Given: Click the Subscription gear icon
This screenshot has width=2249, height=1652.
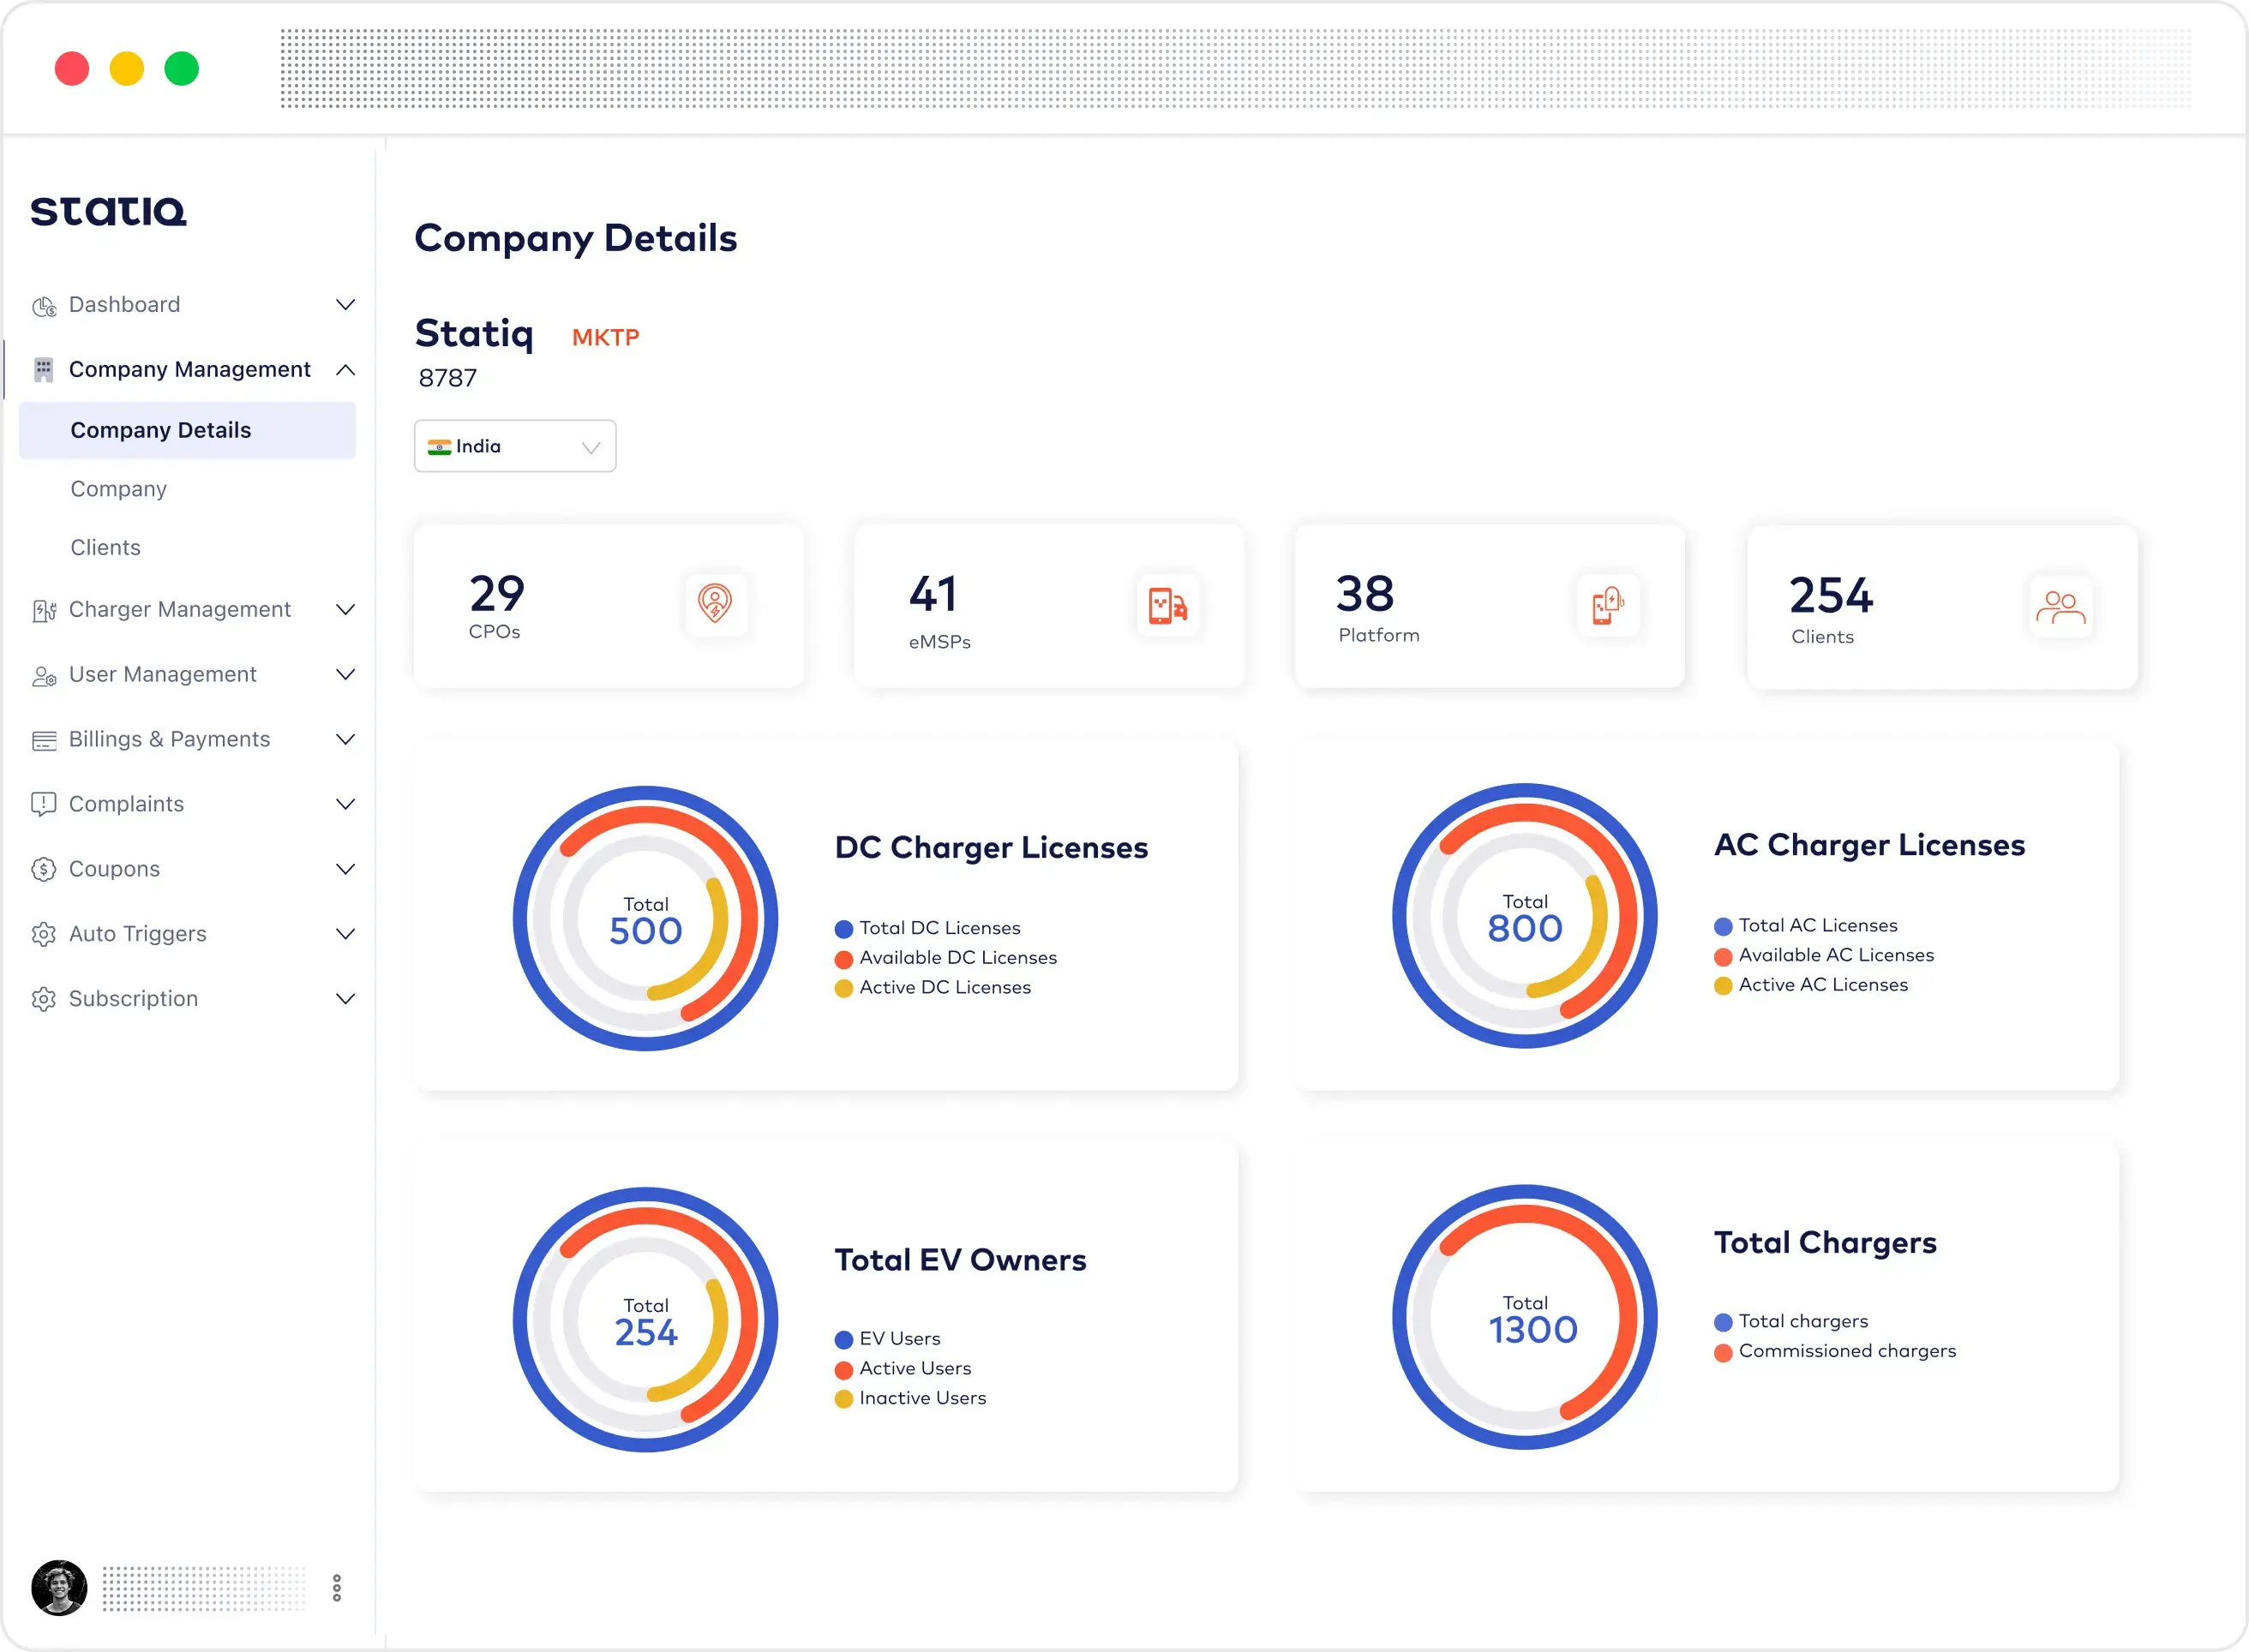Looking at the screenshot, I should tap(44, 999).
